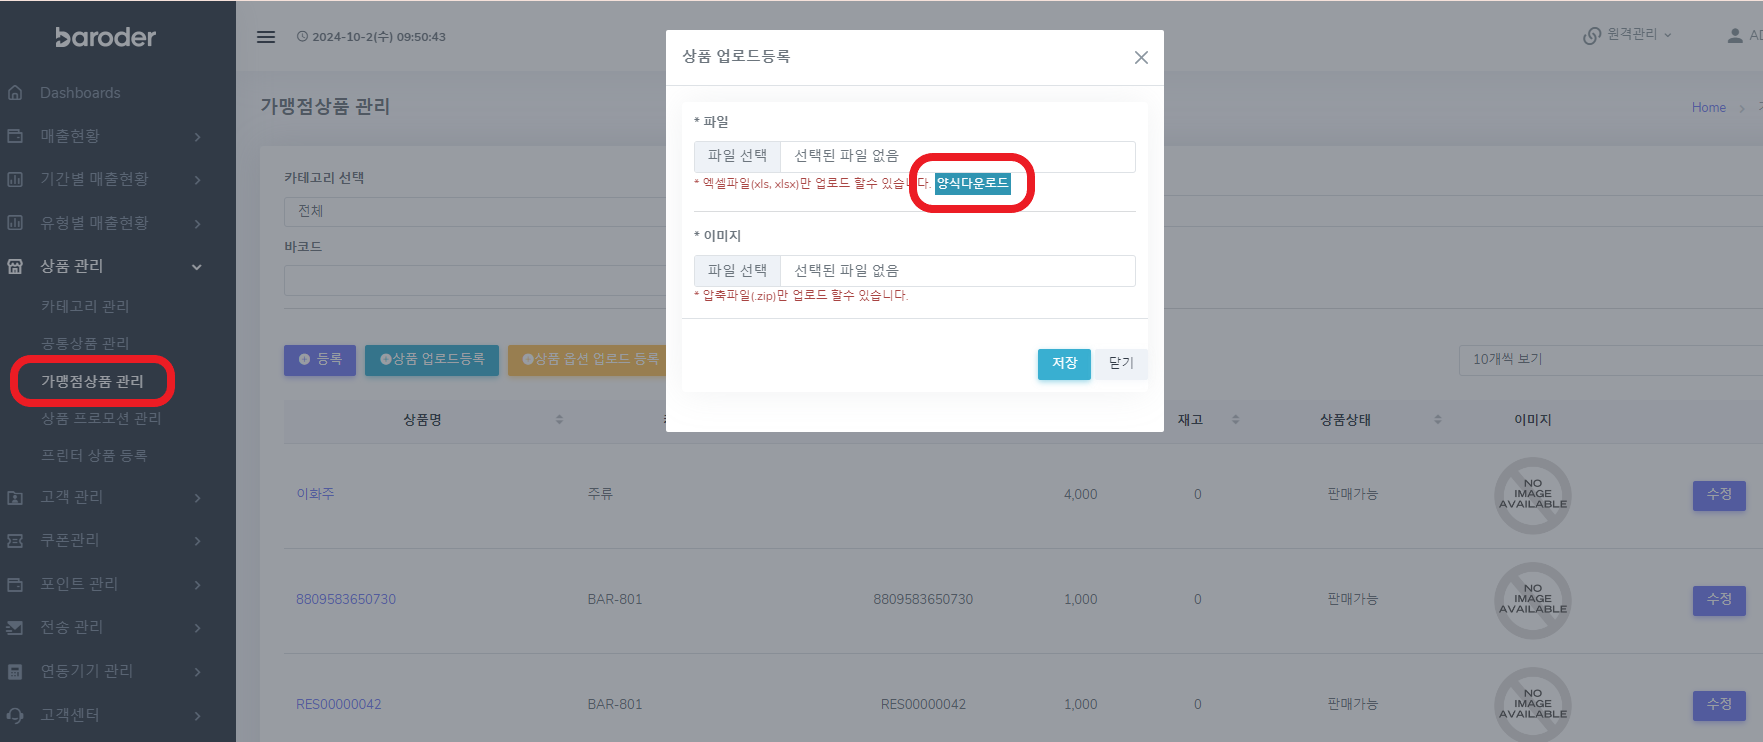Expand the 매출현황 submenu
Viewport: 1763px width, 742px height.
tap(197, 137)
